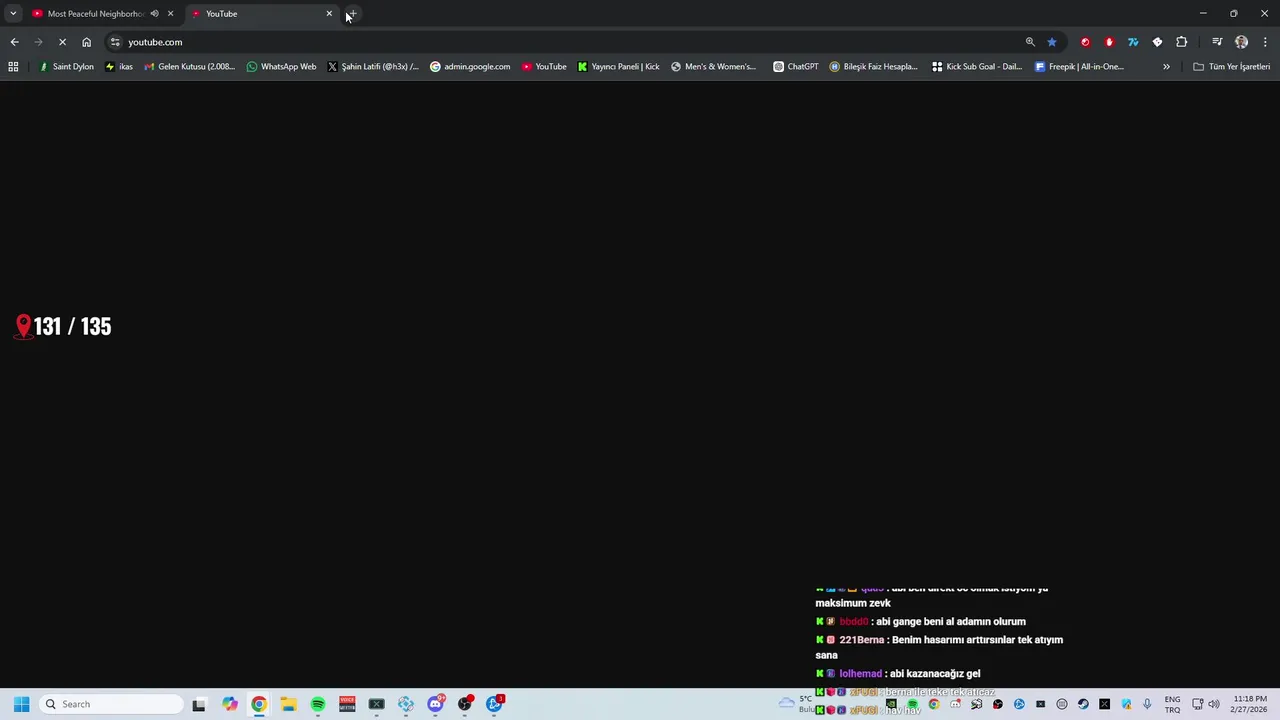Image resolution: width=1280 pixels, height=720 pixels.
Task: Open Voicemeeter from the taskbar
Action: [347, 704]
